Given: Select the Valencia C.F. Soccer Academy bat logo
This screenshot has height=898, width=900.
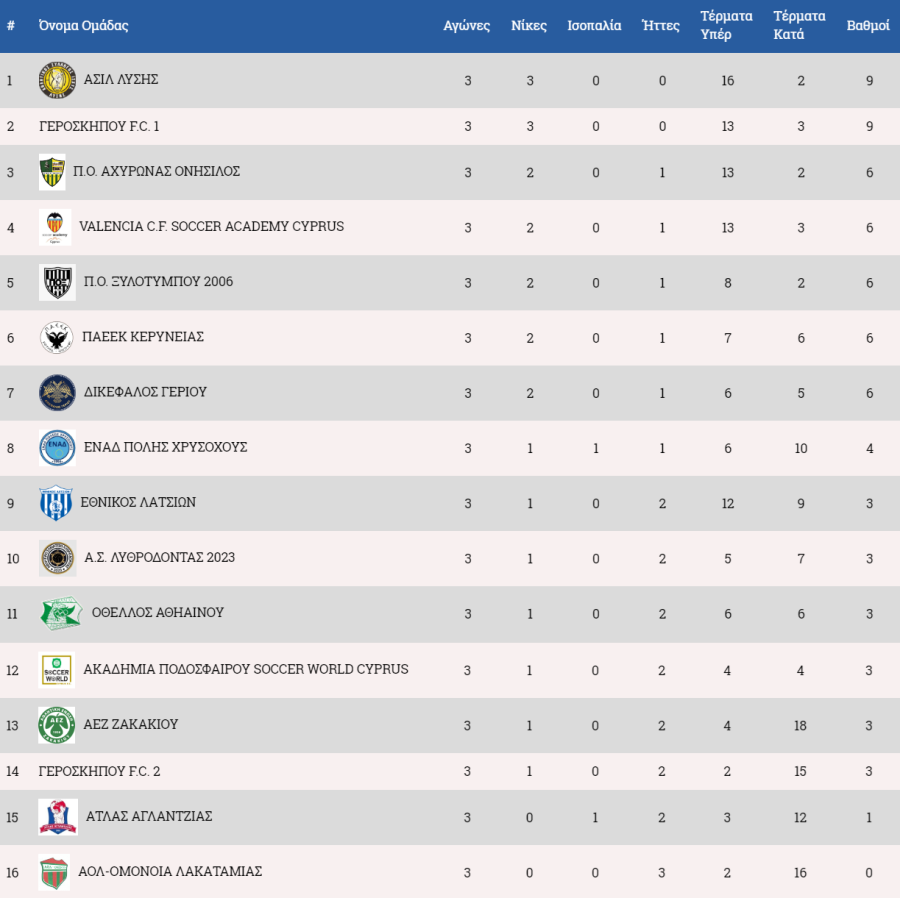Looking at the screenshot, I should (x=55, y=227).
